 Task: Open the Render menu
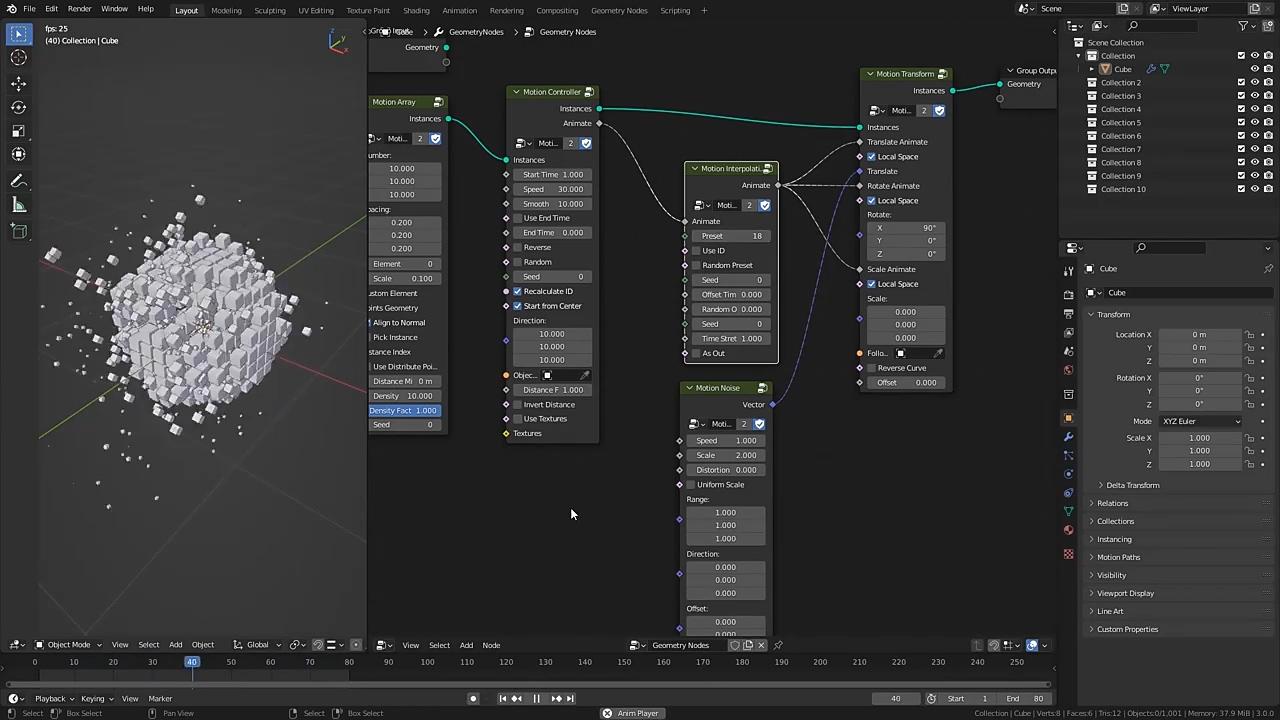(80, 9)
